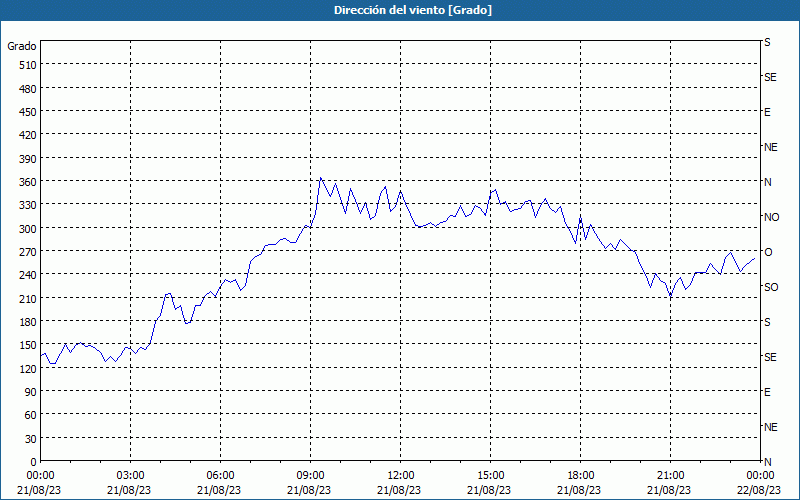Click the 21/08/23 date under 06:00
The width and height of the screenshot is (800, 500).
tap(220, 490)
